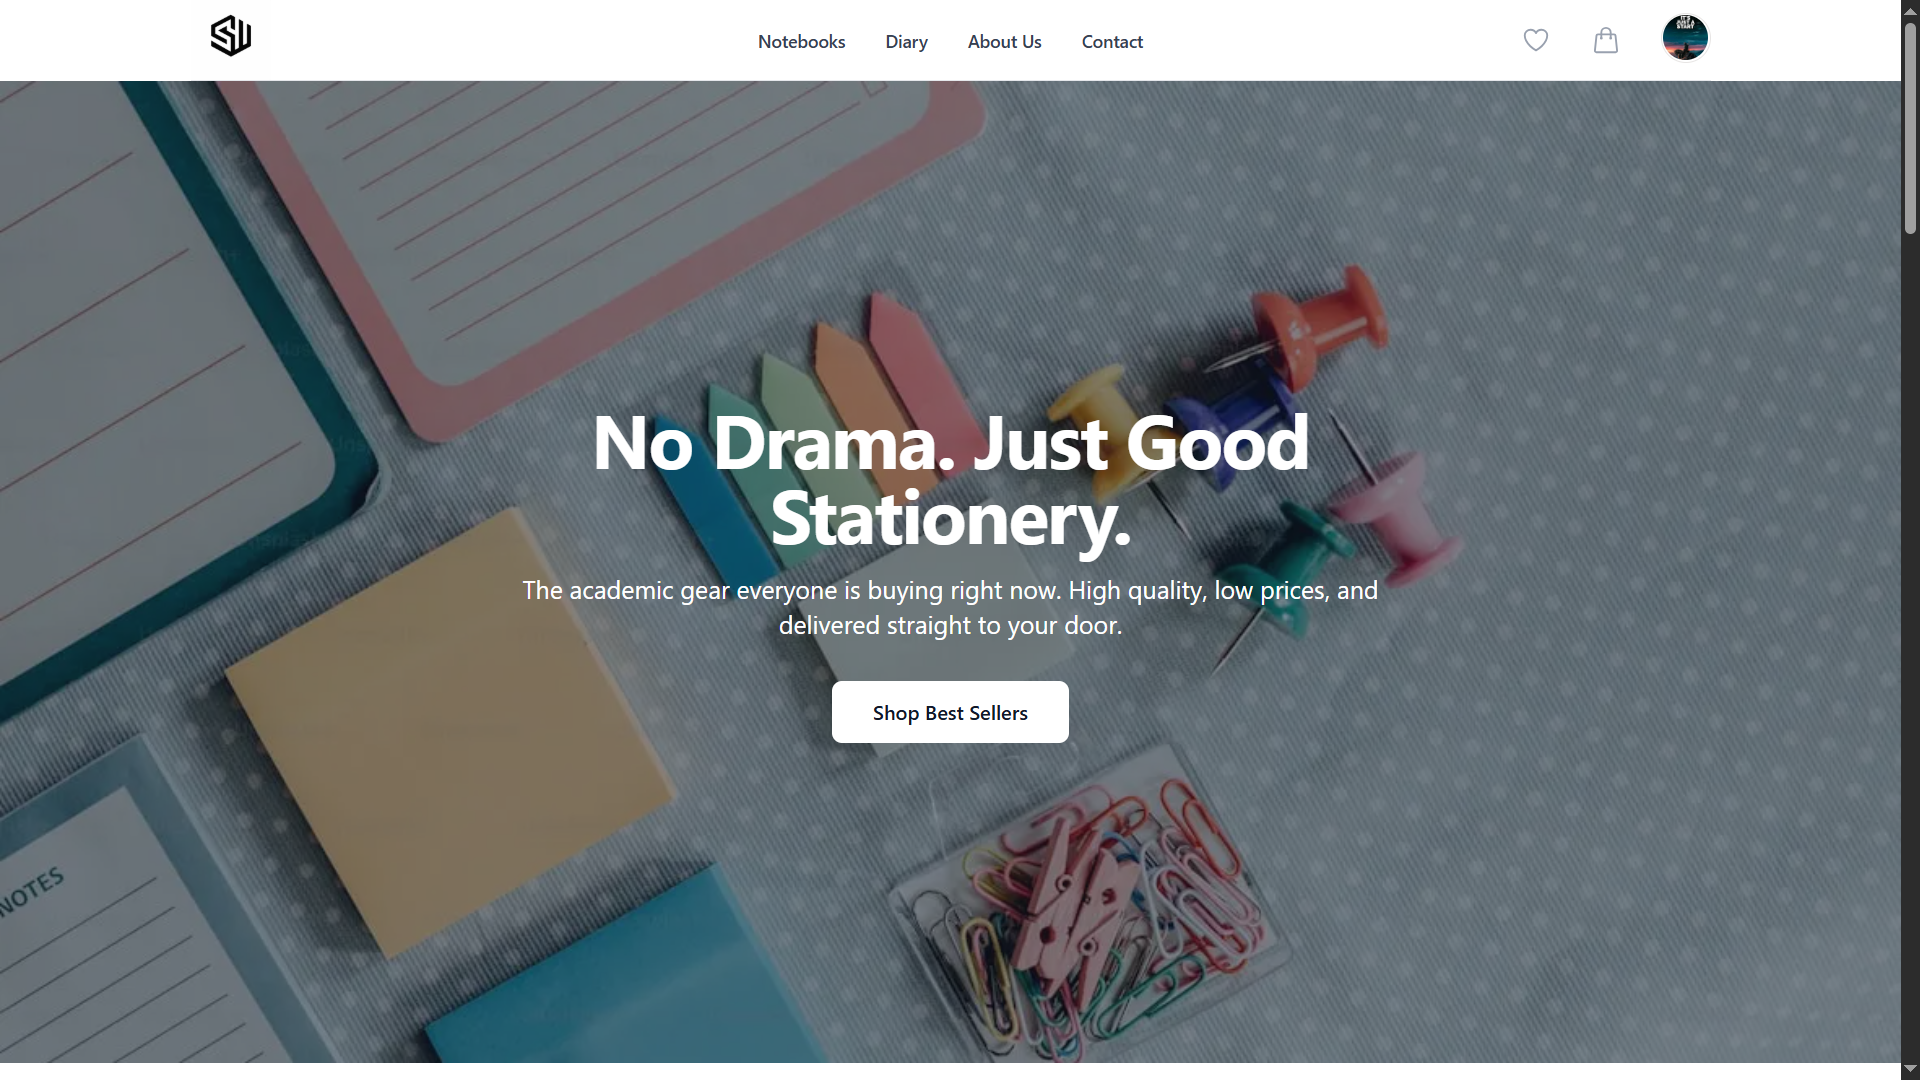1920x1080 pixels.
Task: Click the 'No Drama. Just Good Stationery.' heading
Action: (950, 481)
